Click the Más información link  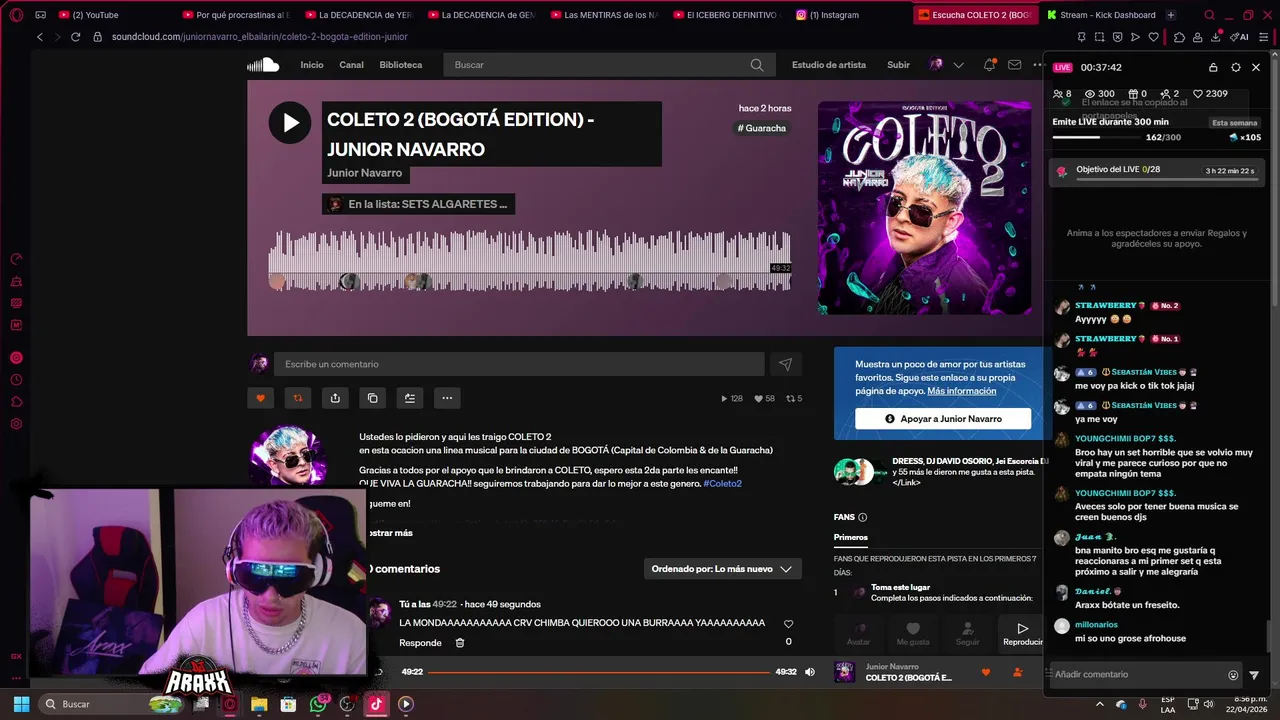[x=961, y=391]
